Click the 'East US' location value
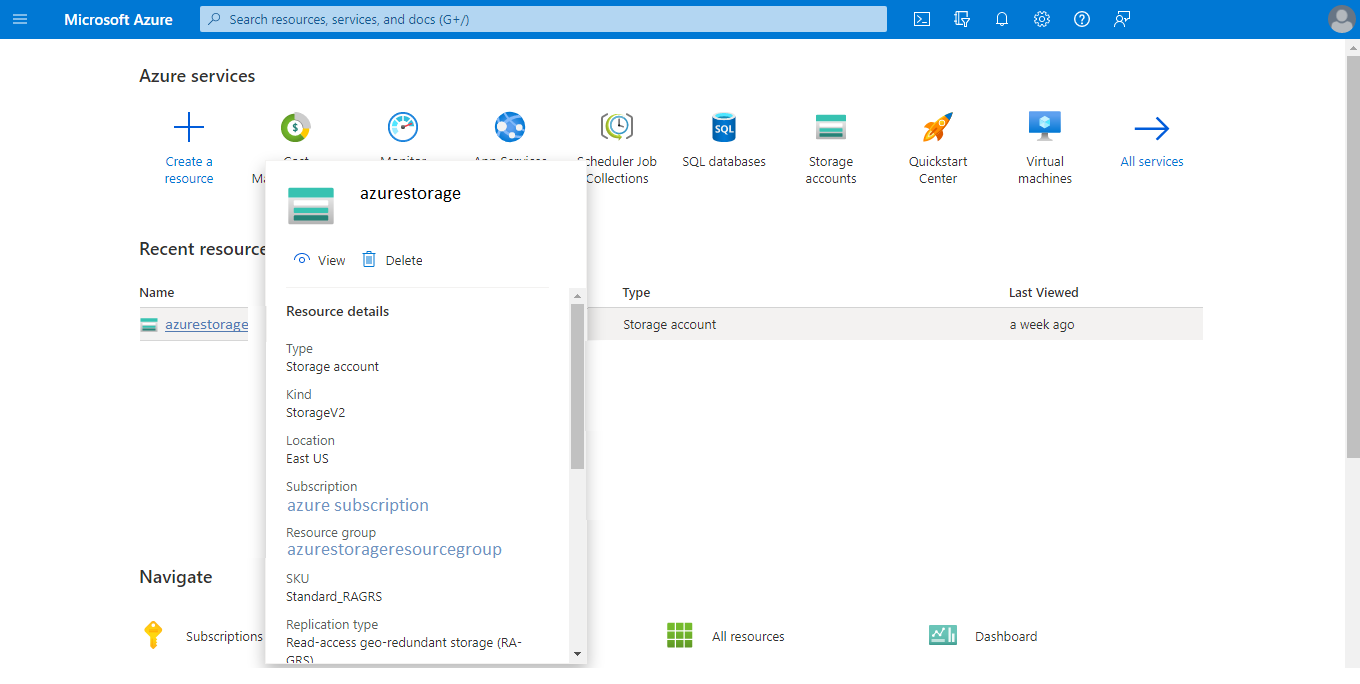This screenshot has height=684, width=1360. 307,458
